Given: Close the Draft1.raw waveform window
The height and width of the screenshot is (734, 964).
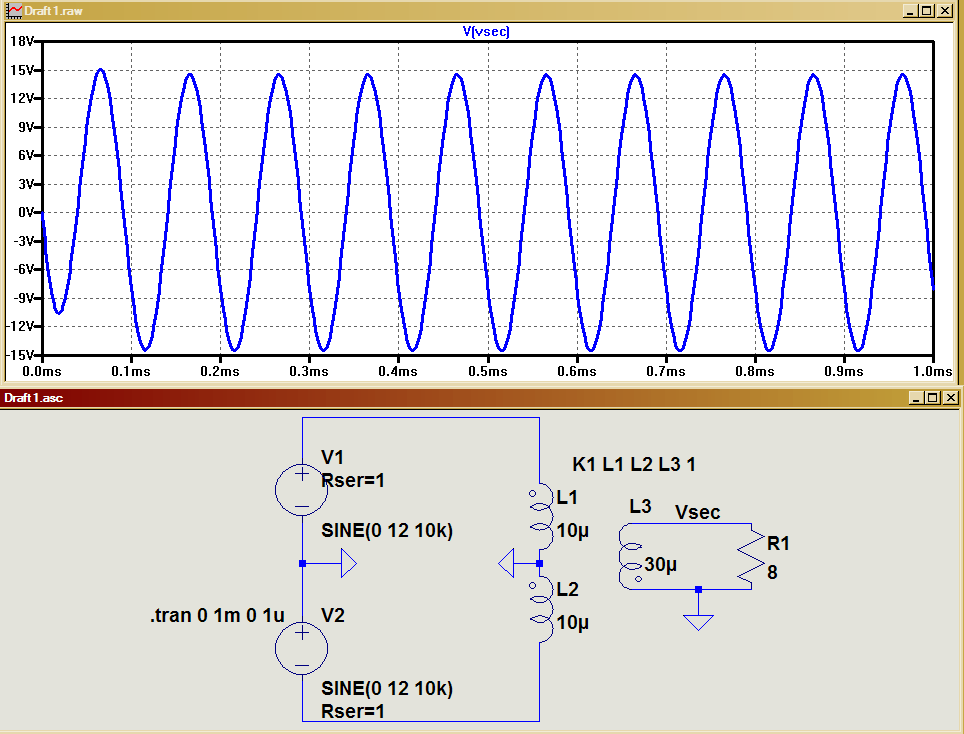Looking at the screenshot, I should (x=944, y=10).
